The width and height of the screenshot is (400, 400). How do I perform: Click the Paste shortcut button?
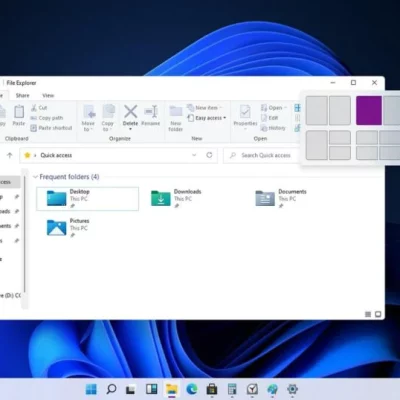click(x=51, y=128)
